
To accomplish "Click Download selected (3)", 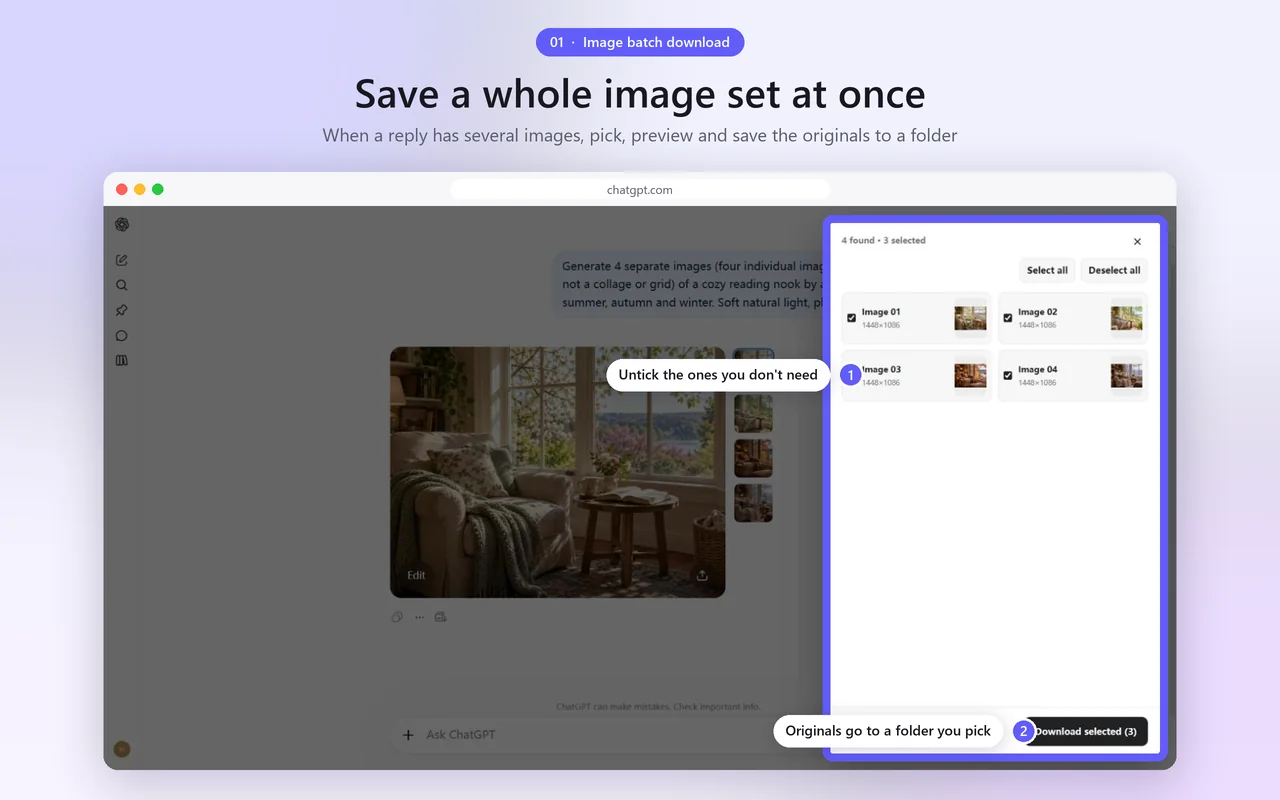I will [1085, 732].
